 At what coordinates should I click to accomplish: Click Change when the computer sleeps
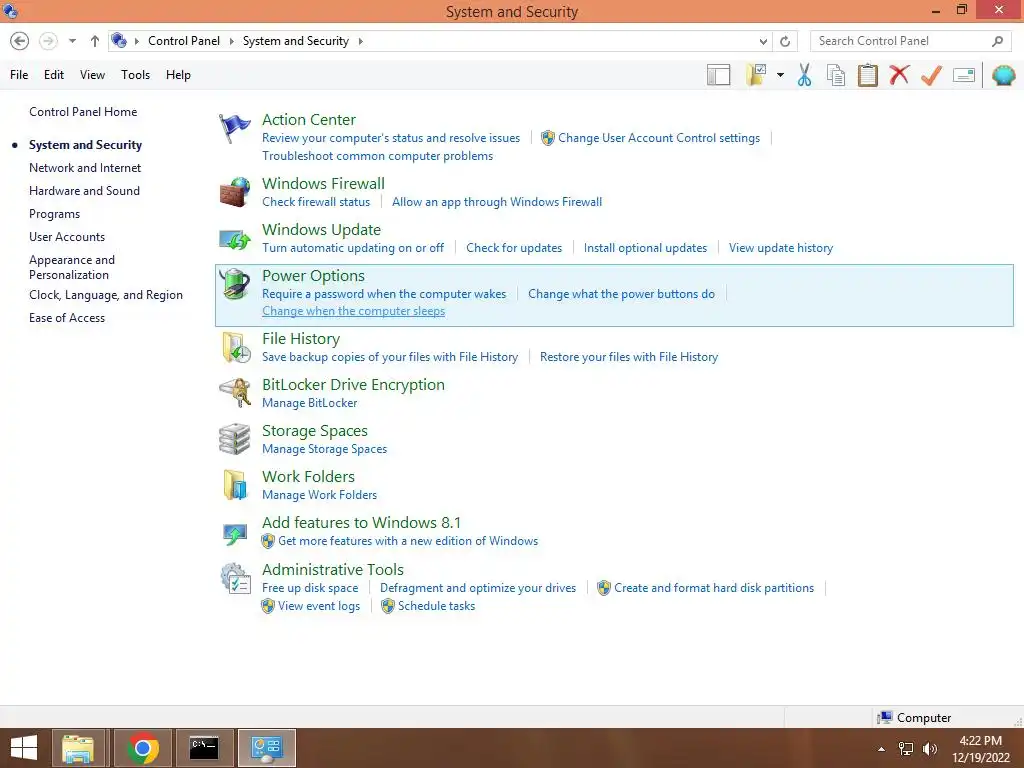pyautogui.click(x=353, y=311)
